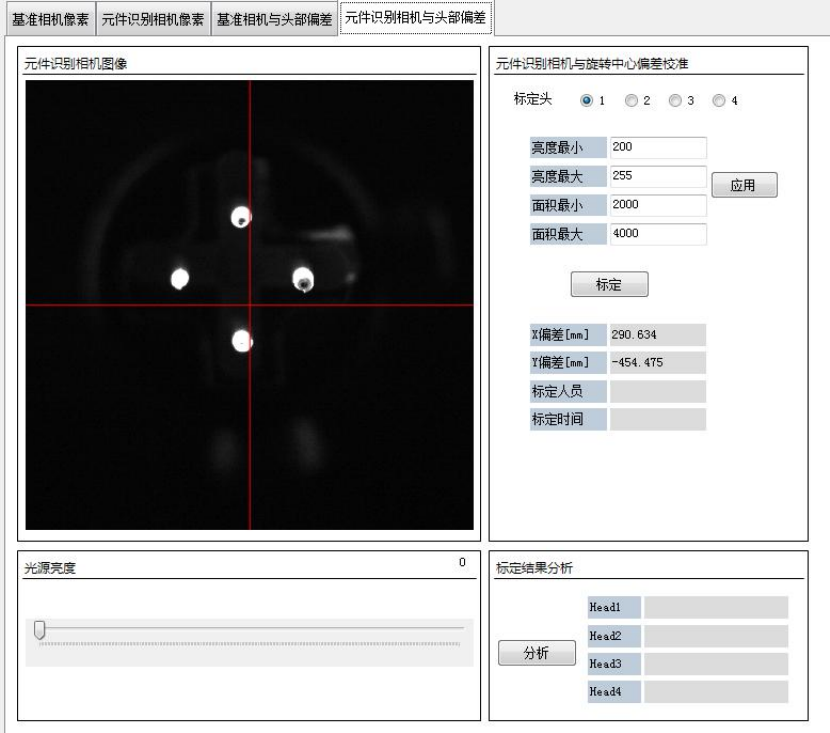The height and width of the screenshot is (733, 830).
Task: Click the empty 标定人员 field
Action: click(x=657, y=391)
